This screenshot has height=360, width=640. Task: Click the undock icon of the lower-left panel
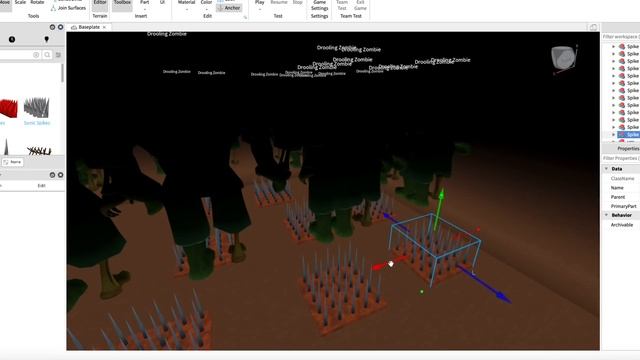click(x=52, y=175)
